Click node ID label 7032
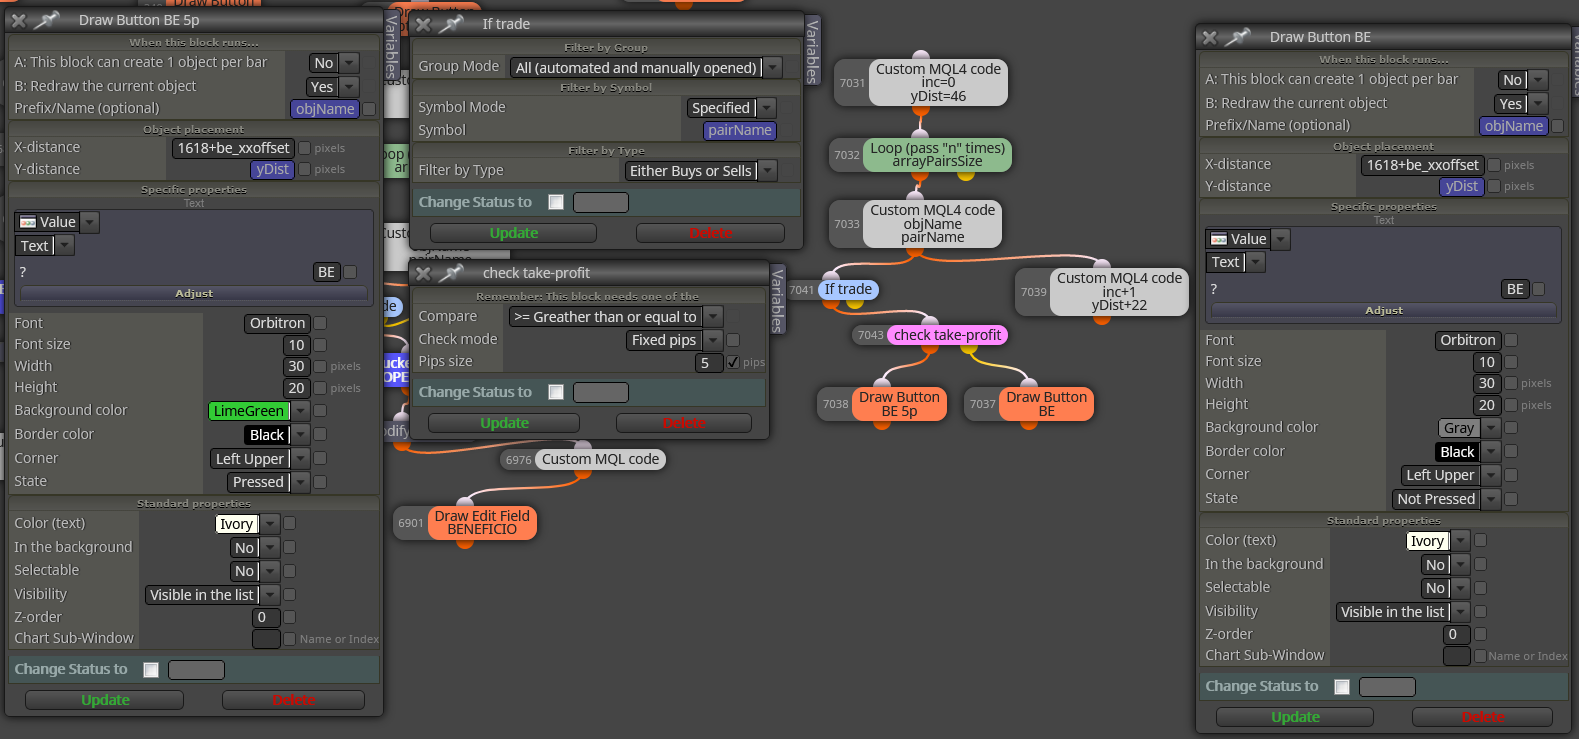This screenshot has height=739, width=1579. tap(847, 155)
